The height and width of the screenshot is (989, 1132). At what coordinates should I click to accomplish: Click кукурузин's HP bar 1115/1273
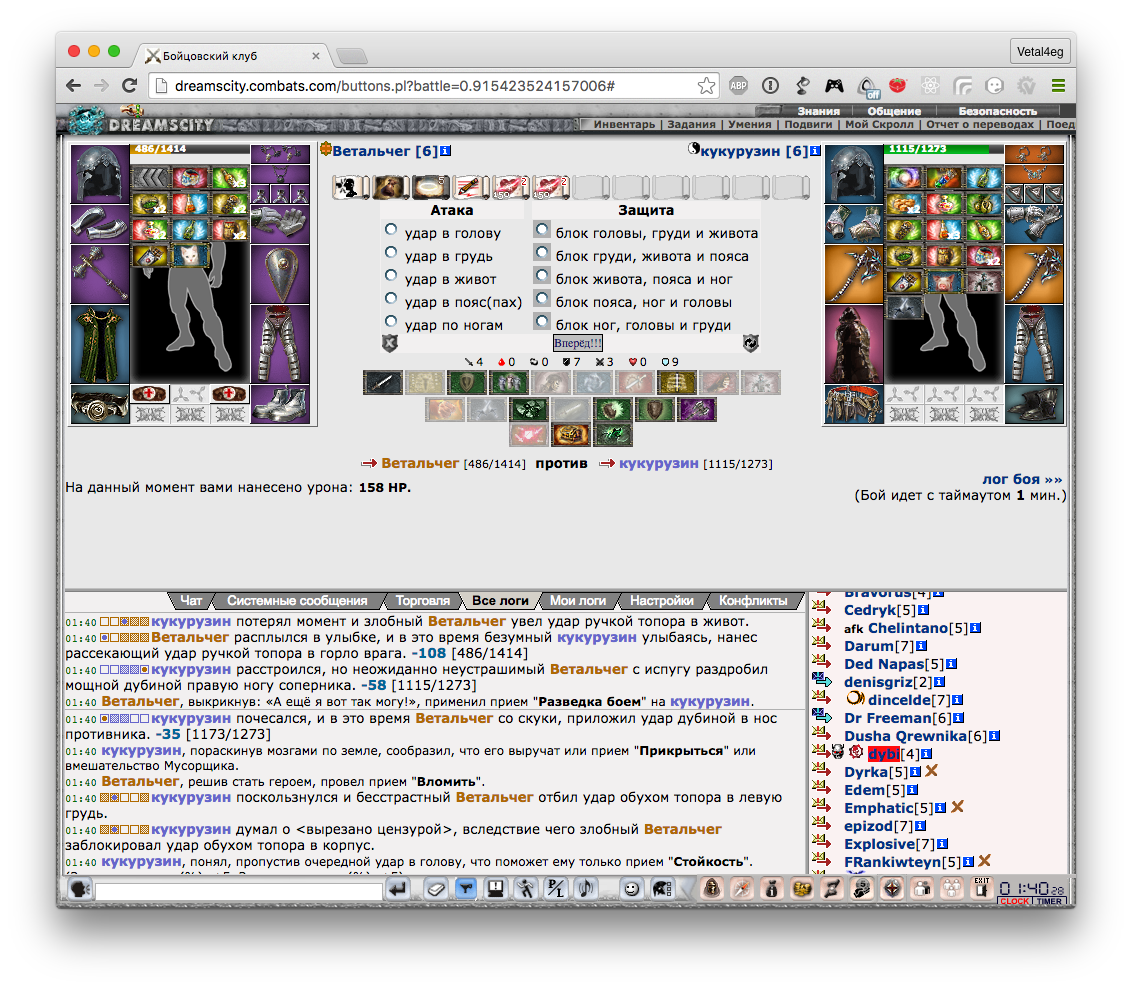coord(943,149)
